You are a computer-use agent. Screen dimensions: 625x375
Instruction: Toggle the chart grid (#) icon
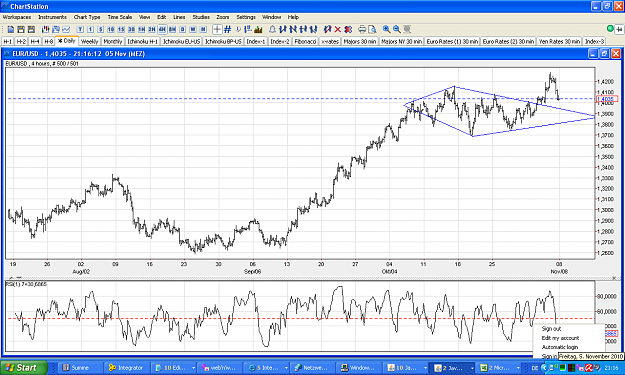click(228, 29)
